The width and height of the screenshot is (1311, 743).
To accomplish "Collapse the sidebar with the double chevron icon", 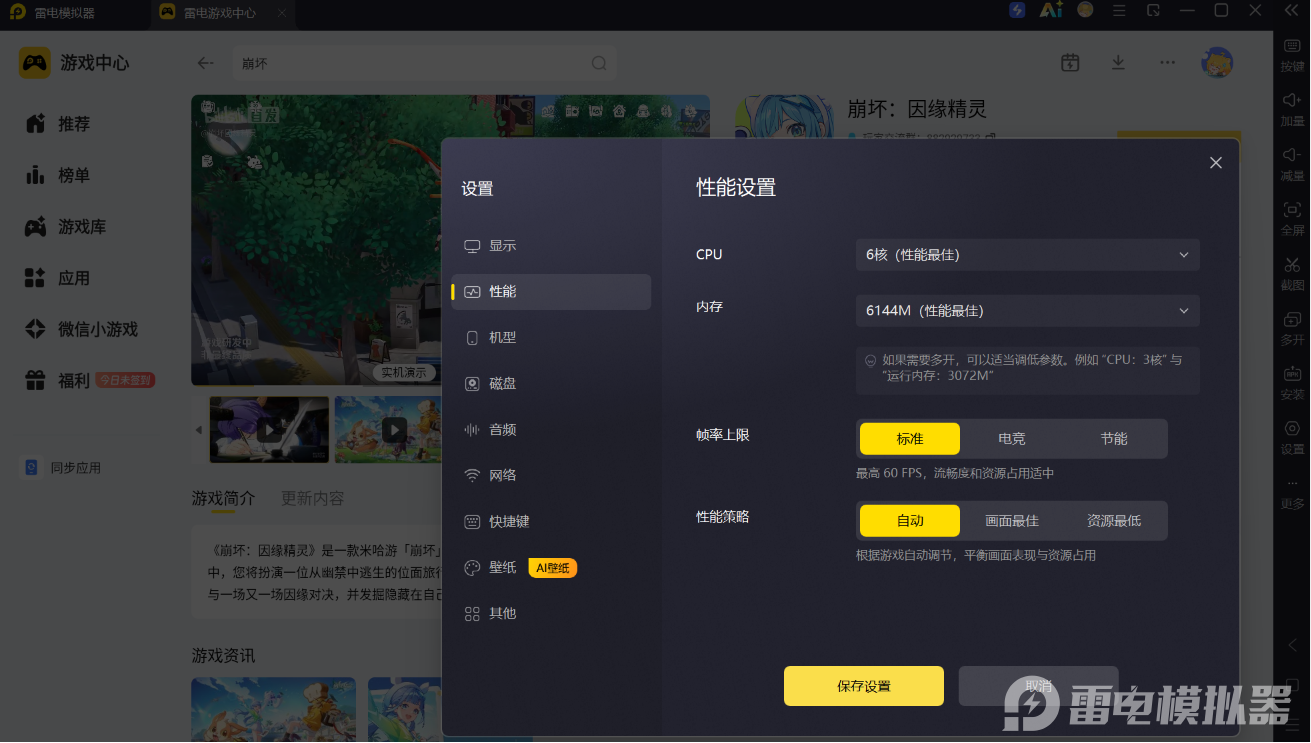I will (x=1290, y=10).
